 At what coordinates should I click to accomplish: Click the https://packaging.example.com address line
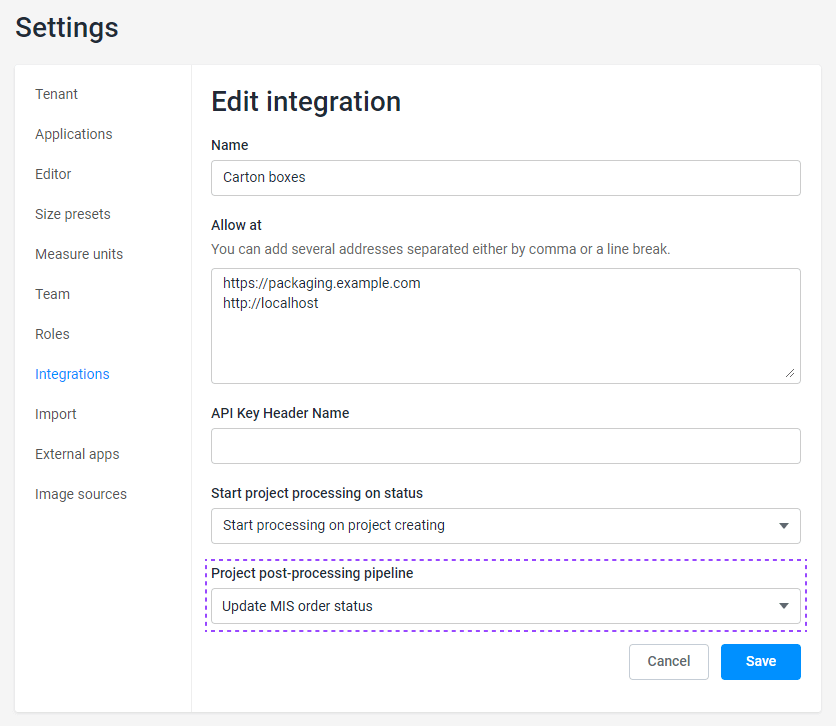pos(321,283)
